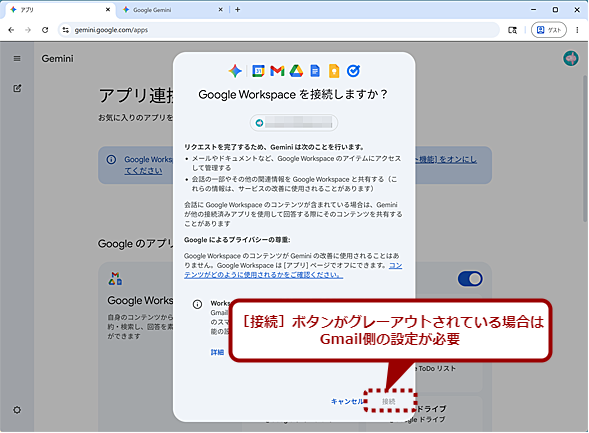Start a new chat with the pencil icon

(17, 89)
